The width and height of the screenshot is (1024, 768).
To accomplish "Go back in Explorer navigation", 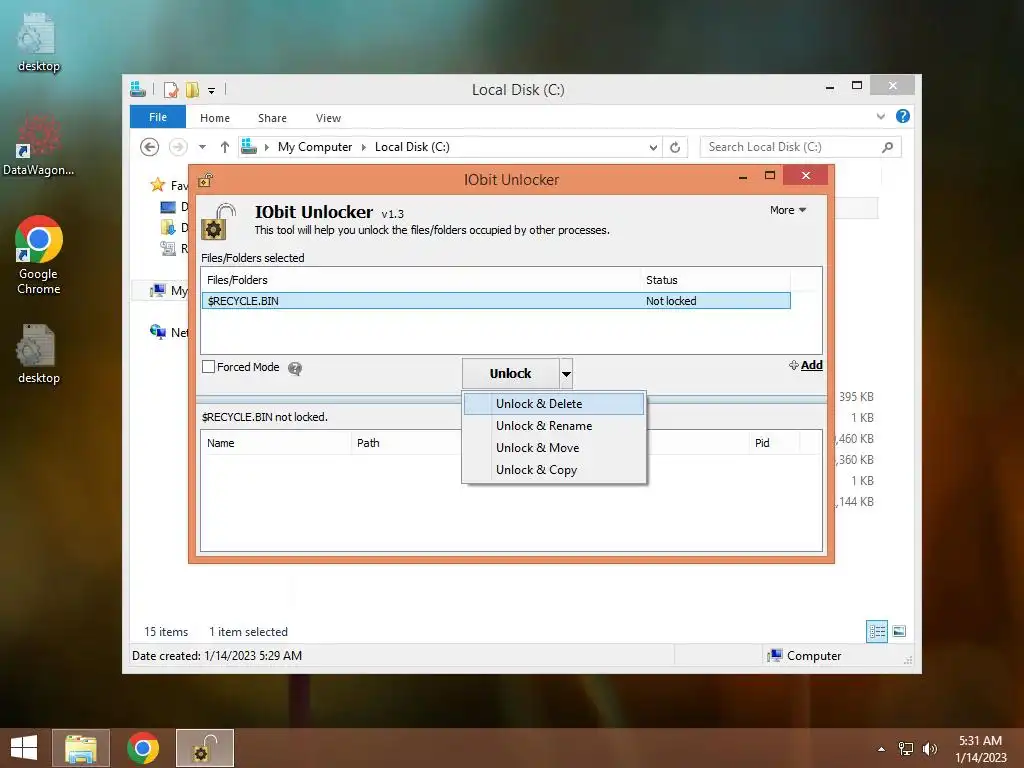I will (150, 147).
